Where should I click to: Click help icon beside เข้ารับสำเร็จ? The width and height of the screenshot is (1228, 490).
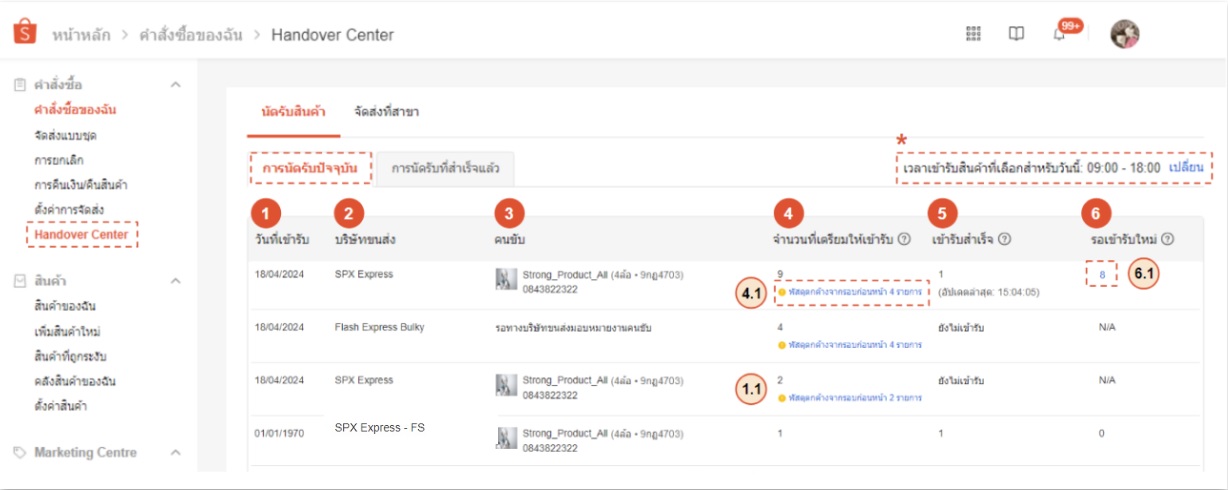tap(1004, 239)
